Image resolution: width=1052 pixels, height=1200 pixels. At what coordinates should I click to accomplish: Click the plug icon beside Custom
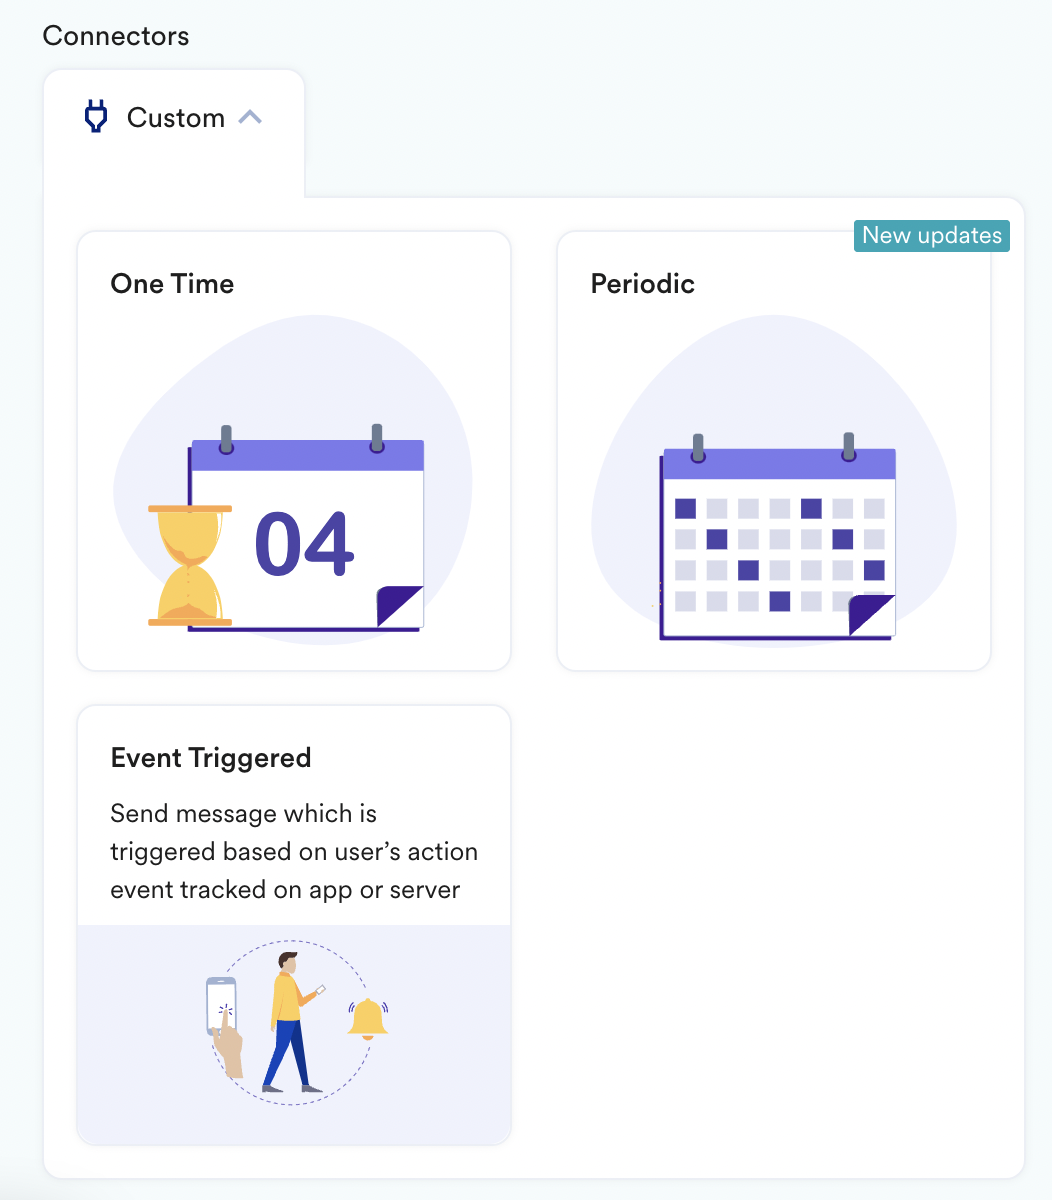[x=96, y=118]
